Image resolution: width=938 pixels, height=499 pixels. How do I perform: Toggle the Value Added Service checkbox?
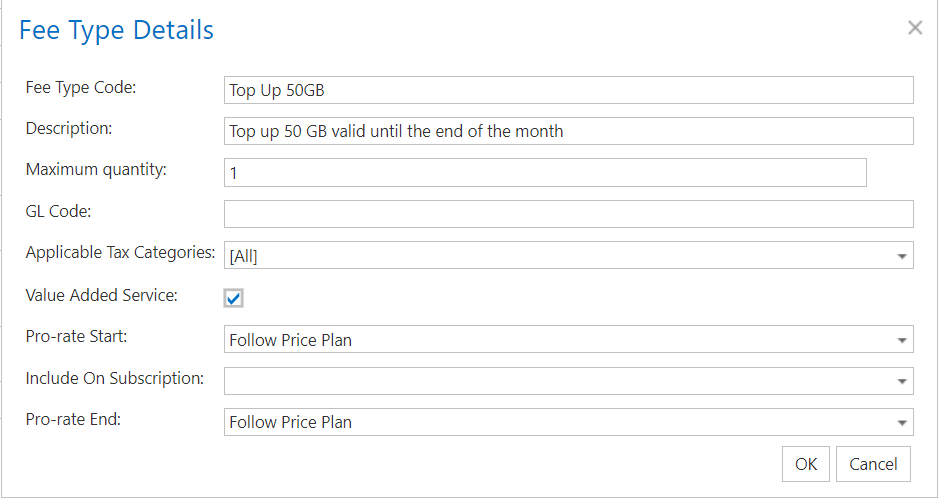point(234,298)
